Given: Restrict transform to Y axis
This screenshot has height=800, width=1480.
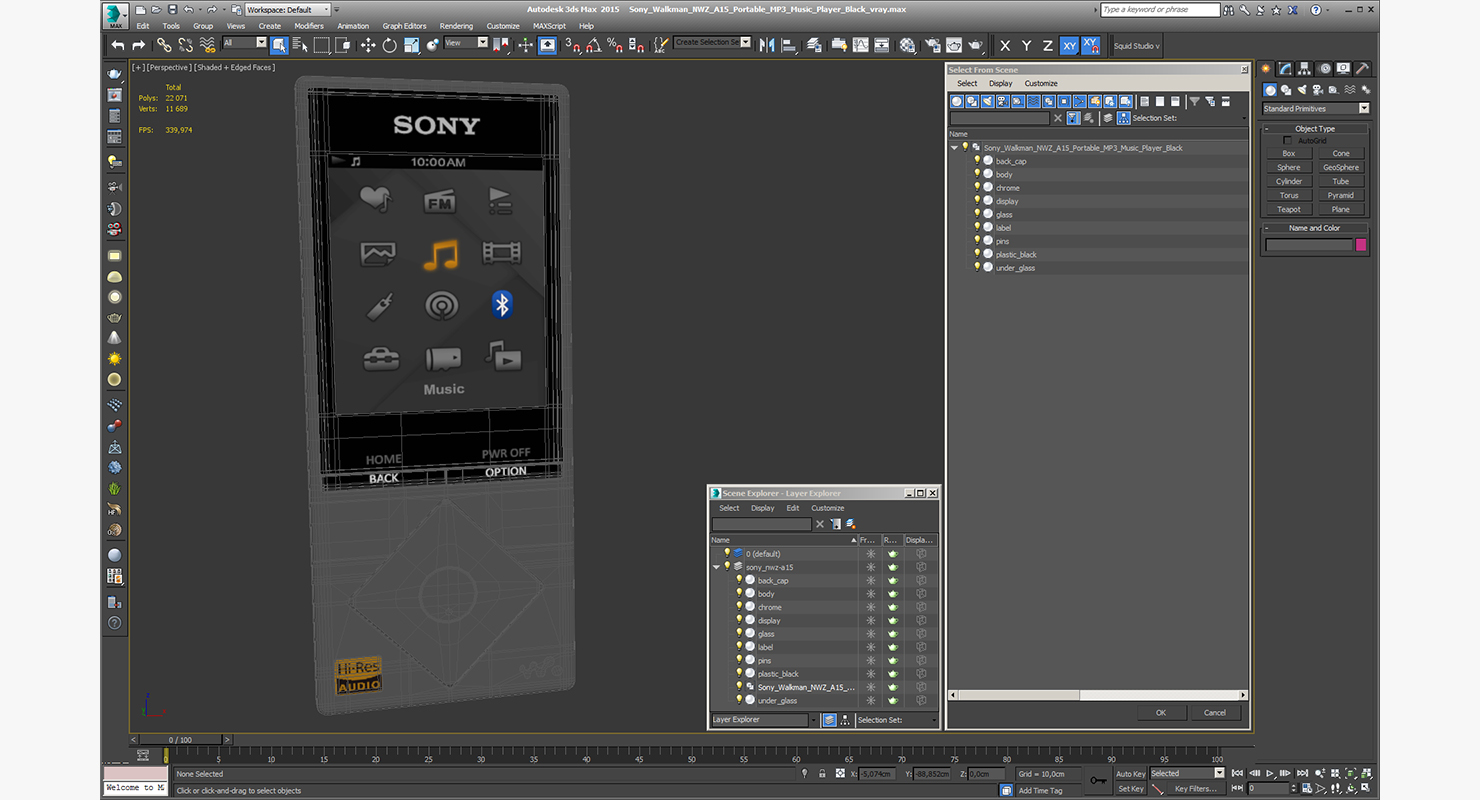Looking at the screenshot, I should [x=1026, y=46].
